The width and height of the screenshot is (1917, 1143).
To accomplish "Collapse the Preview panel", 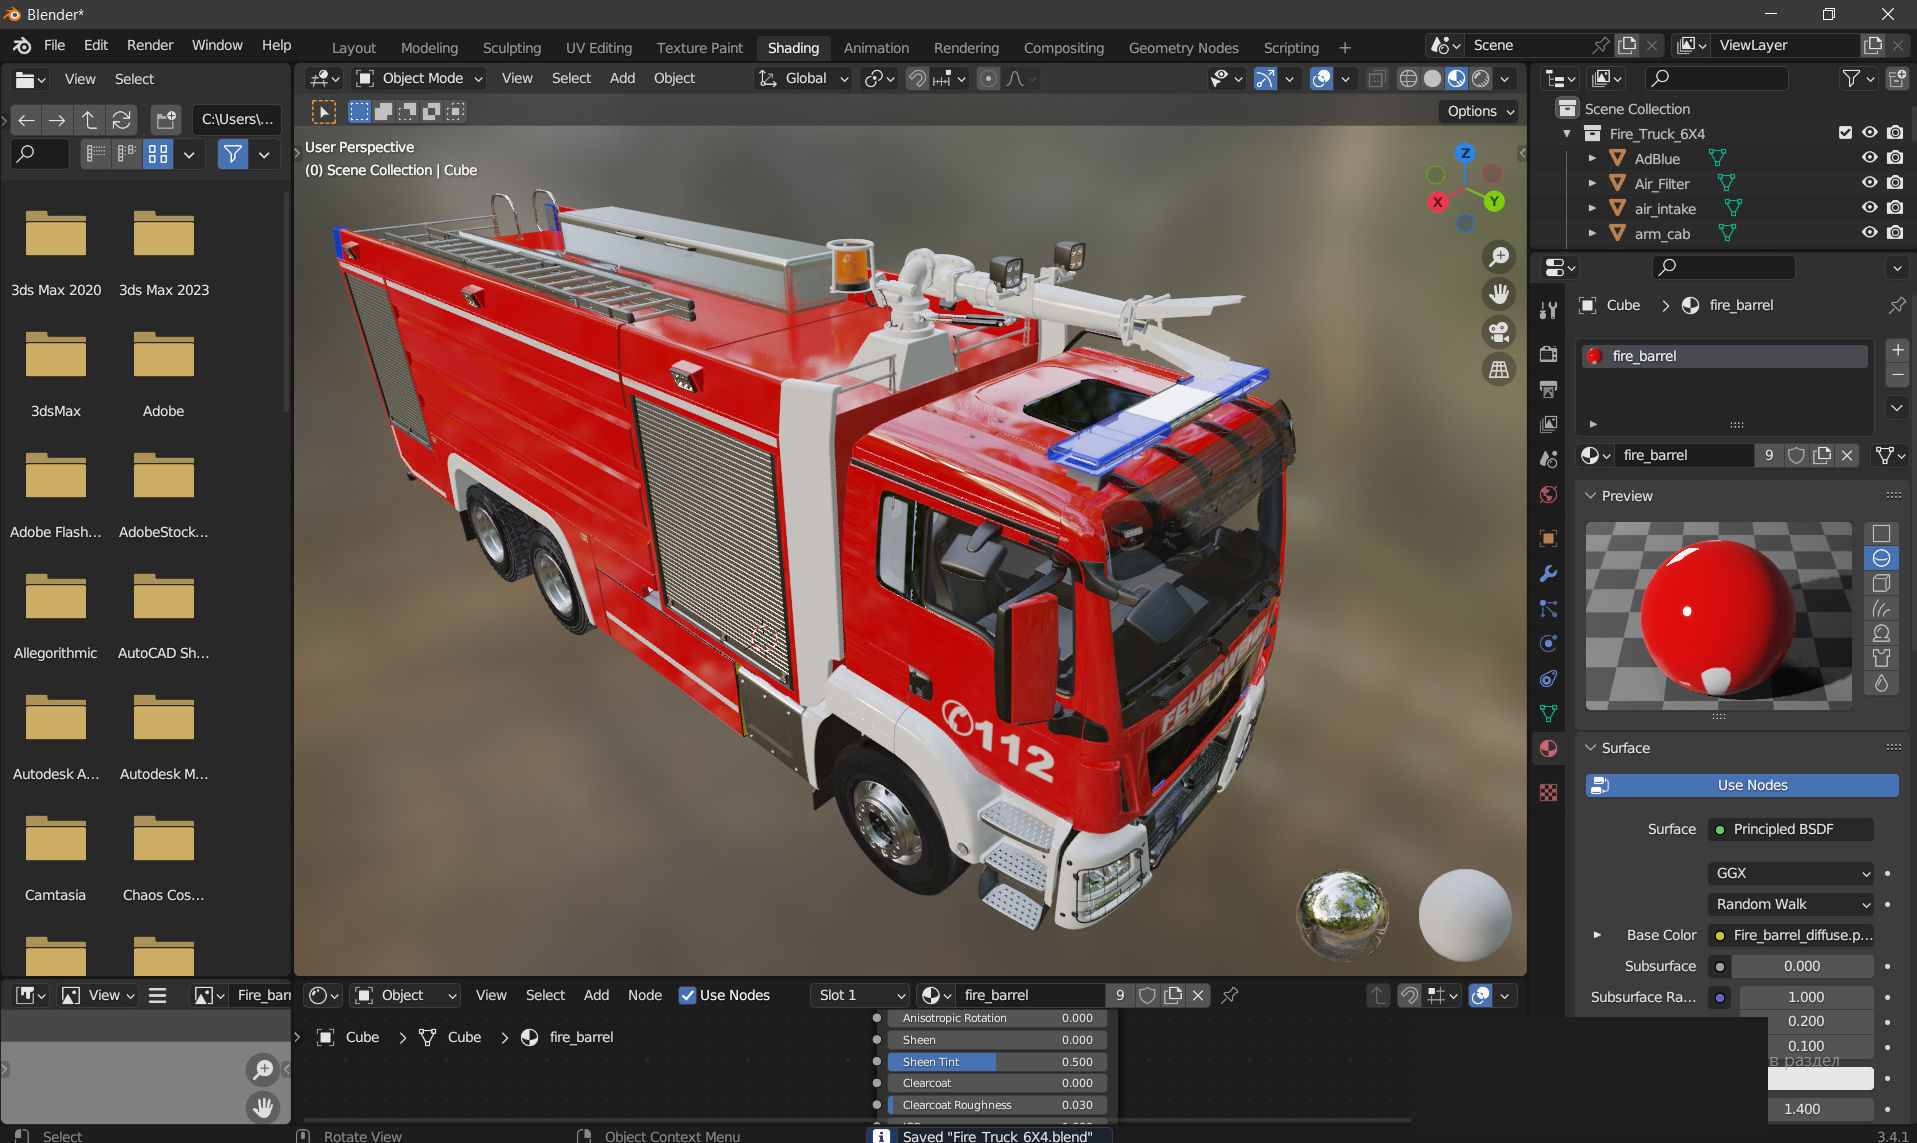I will pyautogui.click(x=1591, y=496).
